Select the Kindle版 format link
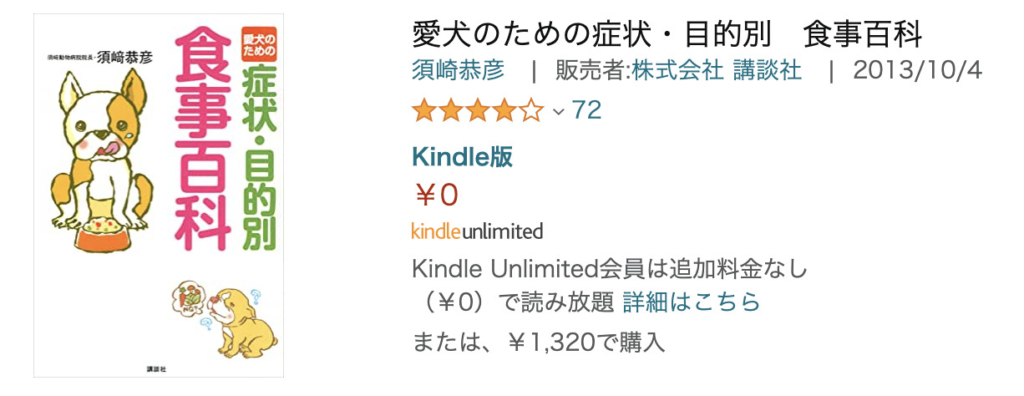This screenshot has width=1024, height=396. pos(462,156)
